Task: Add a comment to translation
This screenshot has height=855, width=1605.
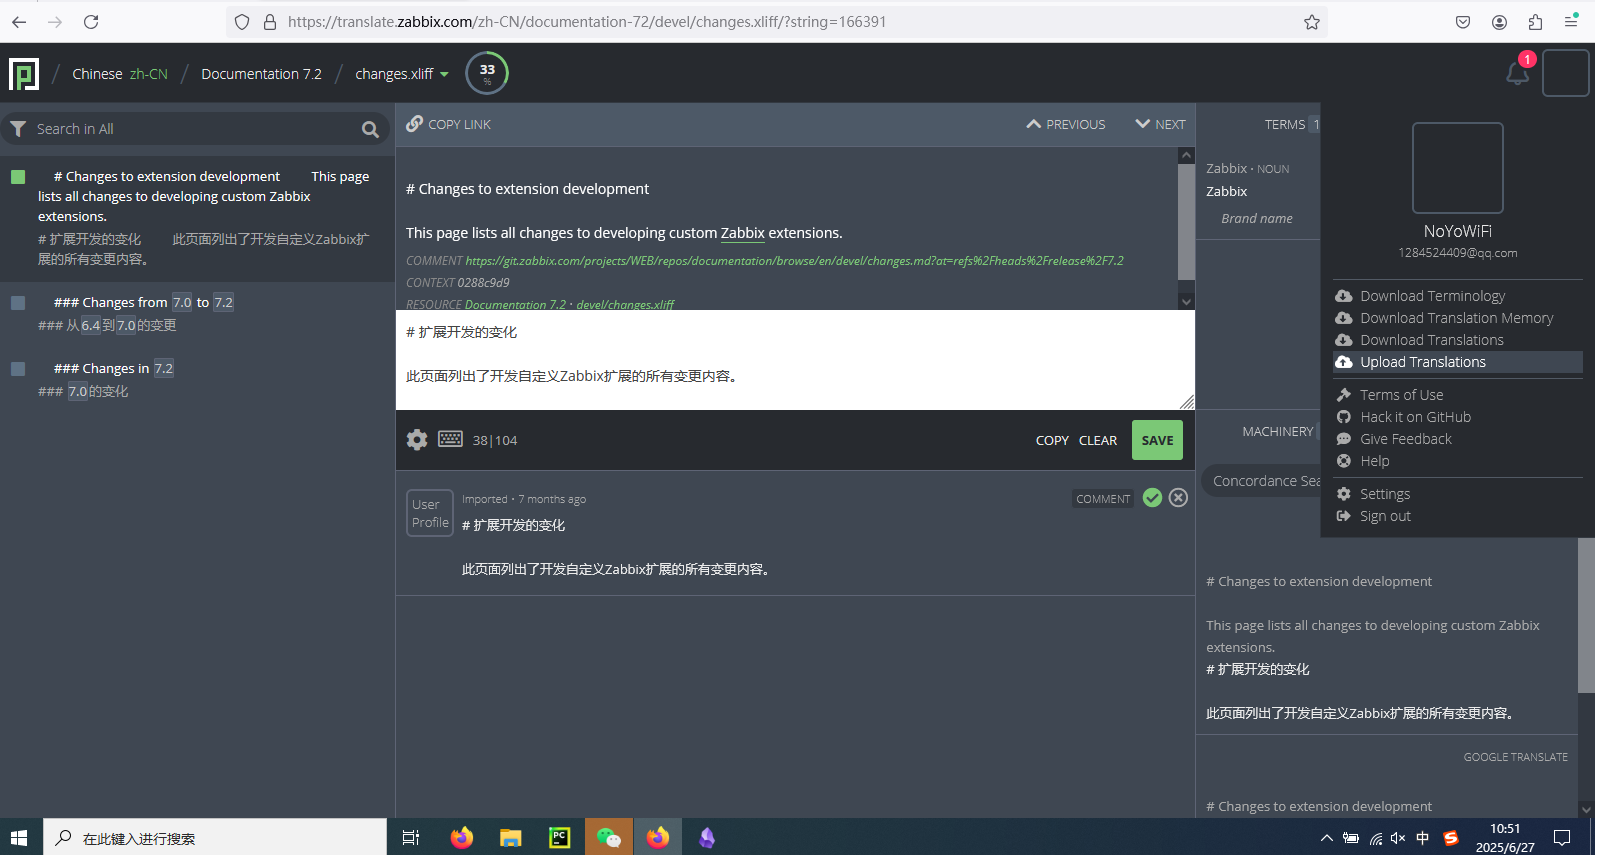Action: click(1103, 499)
